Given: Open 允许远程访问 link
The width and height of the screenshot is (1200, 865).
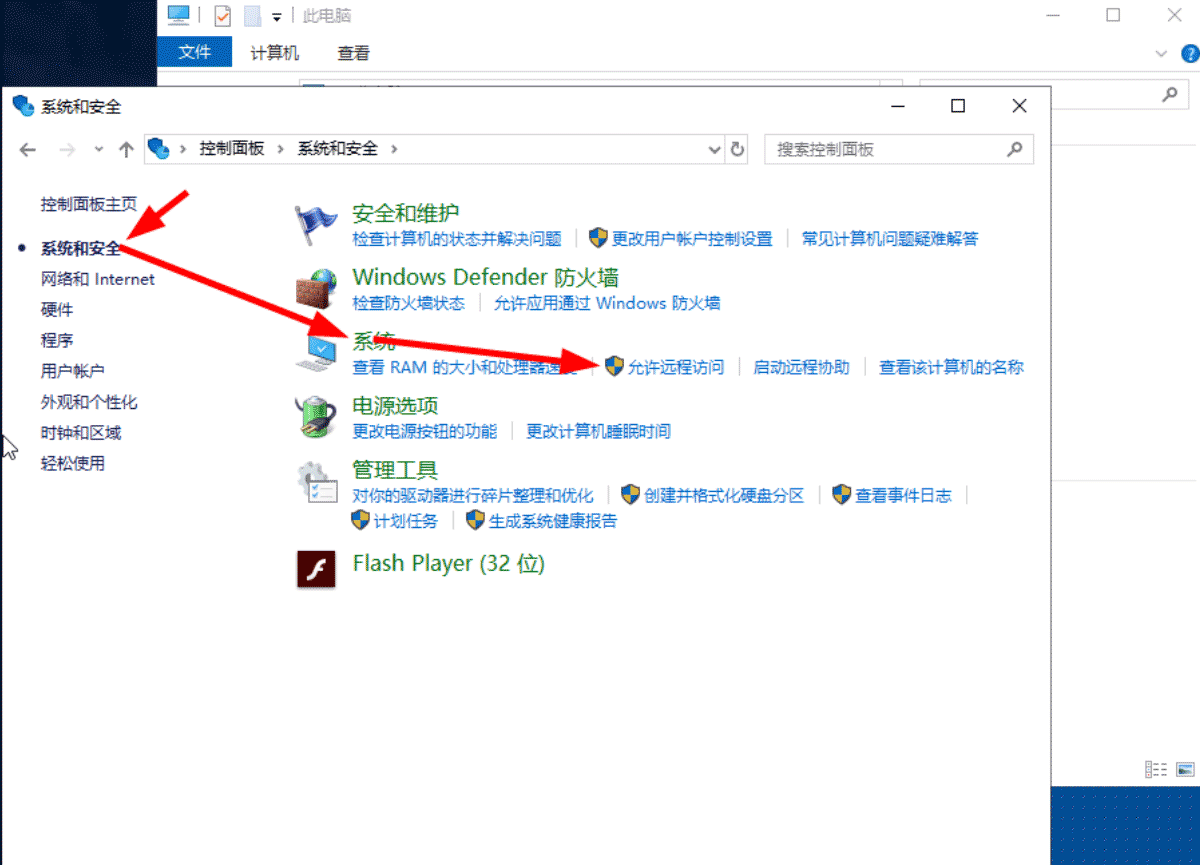Looking at the screenshot, I should 675,367.
